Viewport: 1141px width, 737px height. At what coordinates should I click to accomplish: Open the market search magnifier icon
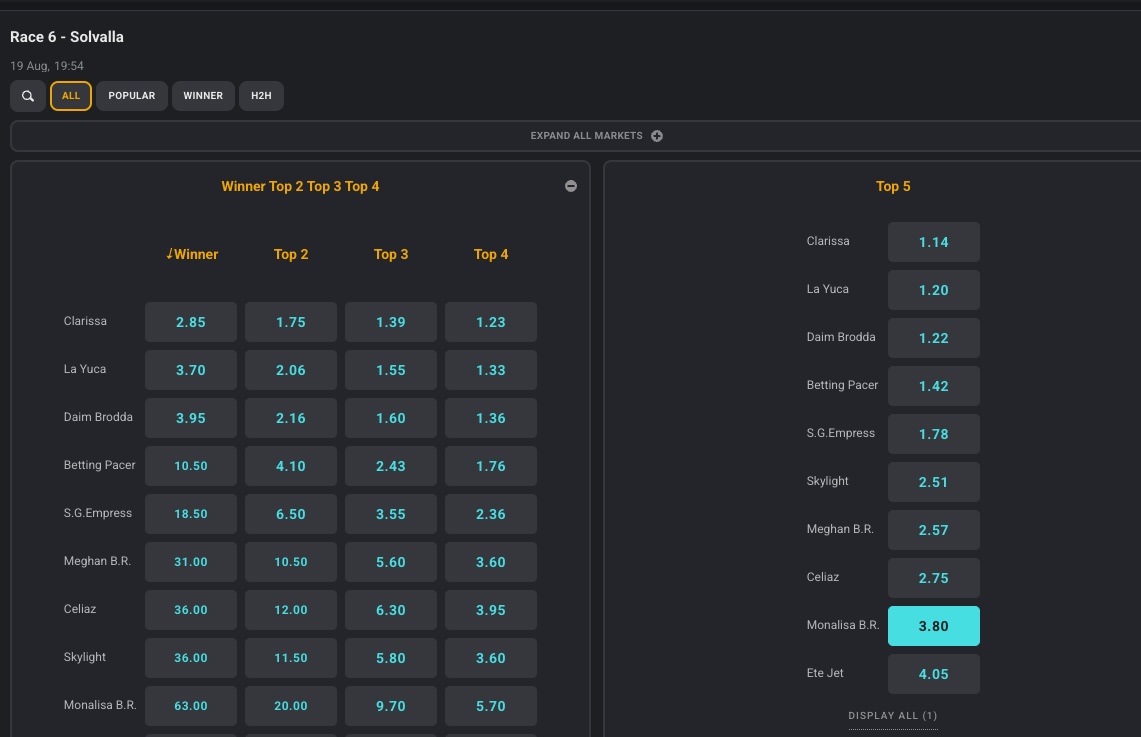(x=28, y=96)
